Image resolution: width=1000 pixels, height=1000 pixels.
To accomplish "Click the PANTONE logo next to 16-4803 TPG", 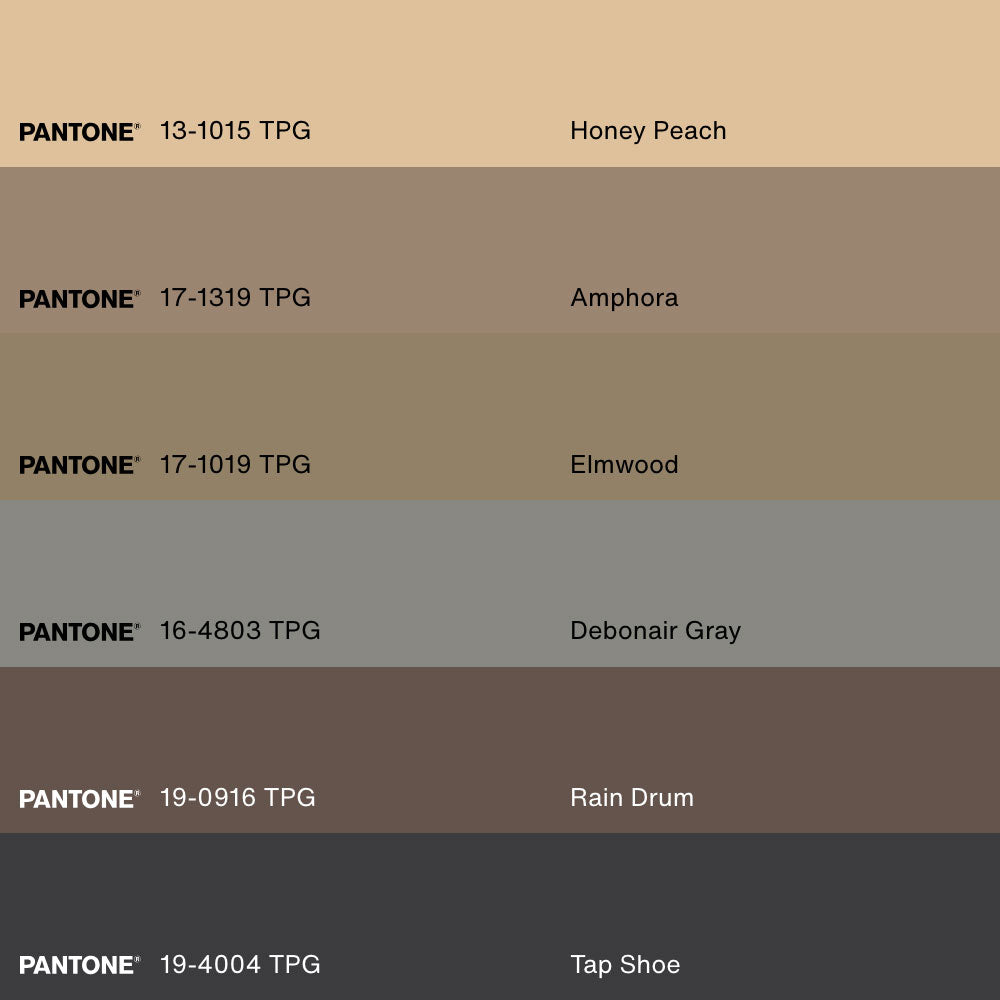I will pyautogui.click(x=79, y=632).
